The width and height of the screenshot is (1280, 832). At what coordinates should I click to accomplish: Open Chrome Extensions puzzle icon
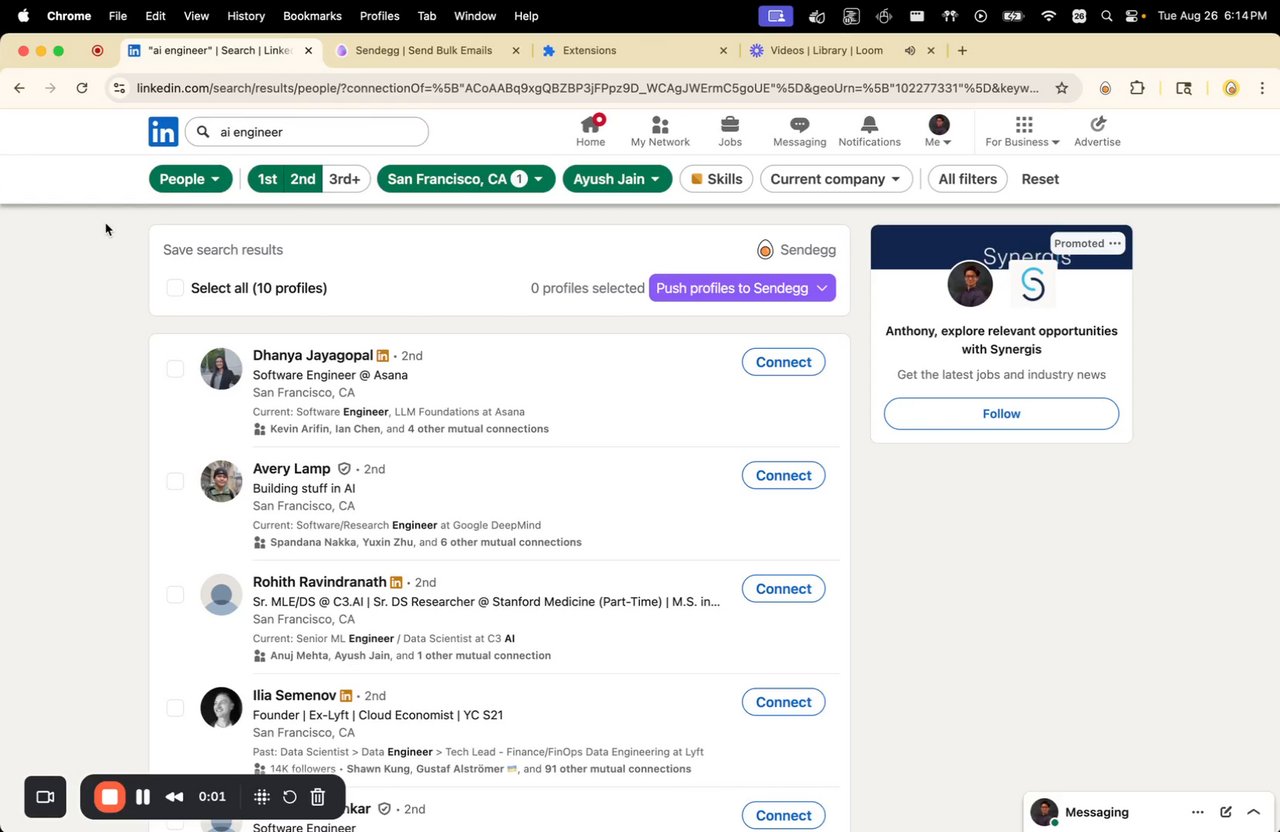click(x=1137, y=88)
